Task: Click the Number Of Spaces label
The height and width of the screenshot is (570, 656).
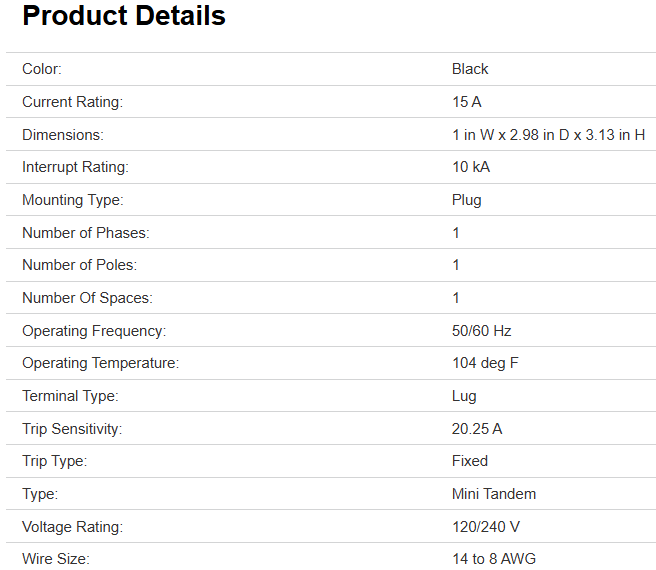Action: (x=87, y=298)
